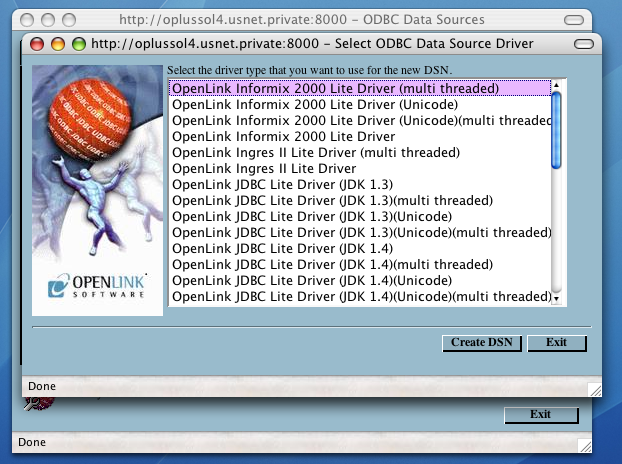Select JDBC Lite Driver (JDK 1.4)(multi threaded)
Viewport: 622px width, 464px height.
point(360,264)
